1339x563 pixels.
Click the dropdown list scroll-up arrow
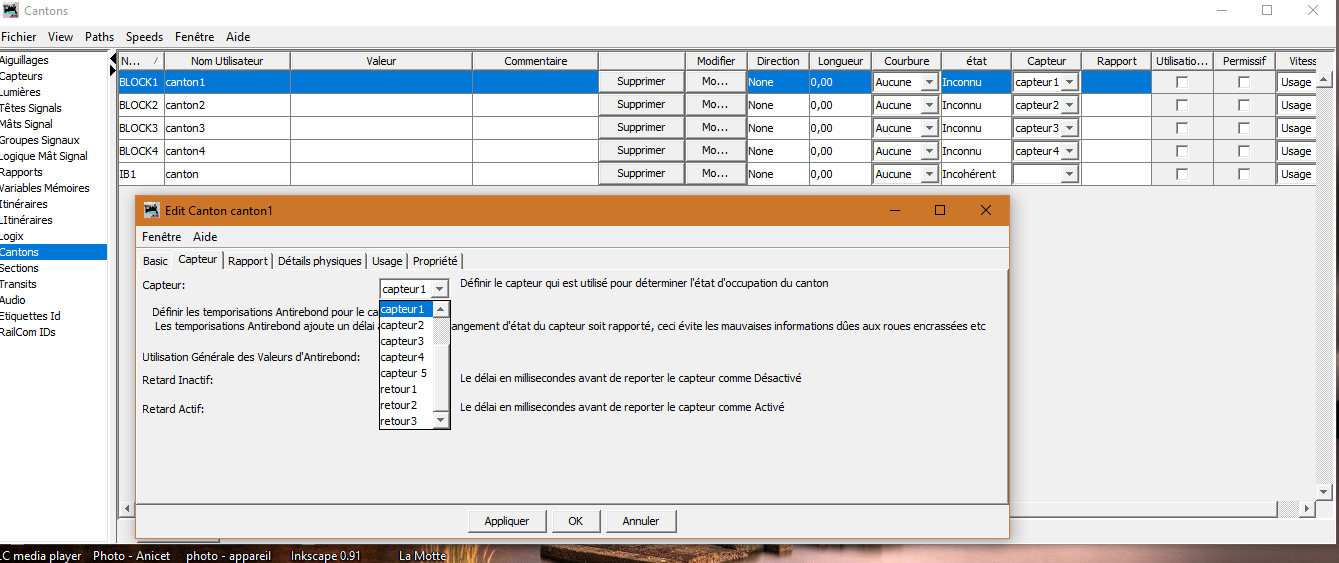click(x=441, y=310)
